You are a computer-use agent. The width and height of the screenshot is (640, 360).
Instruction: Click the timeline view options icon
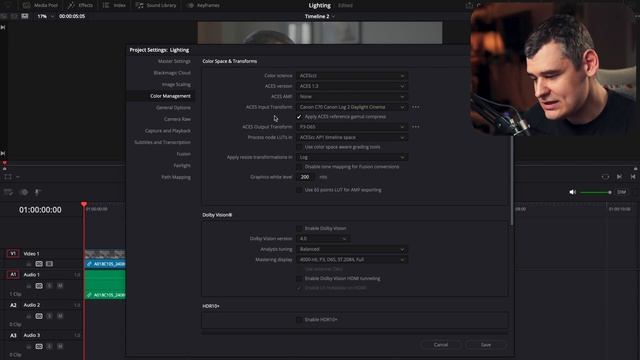tap(8, 192)
